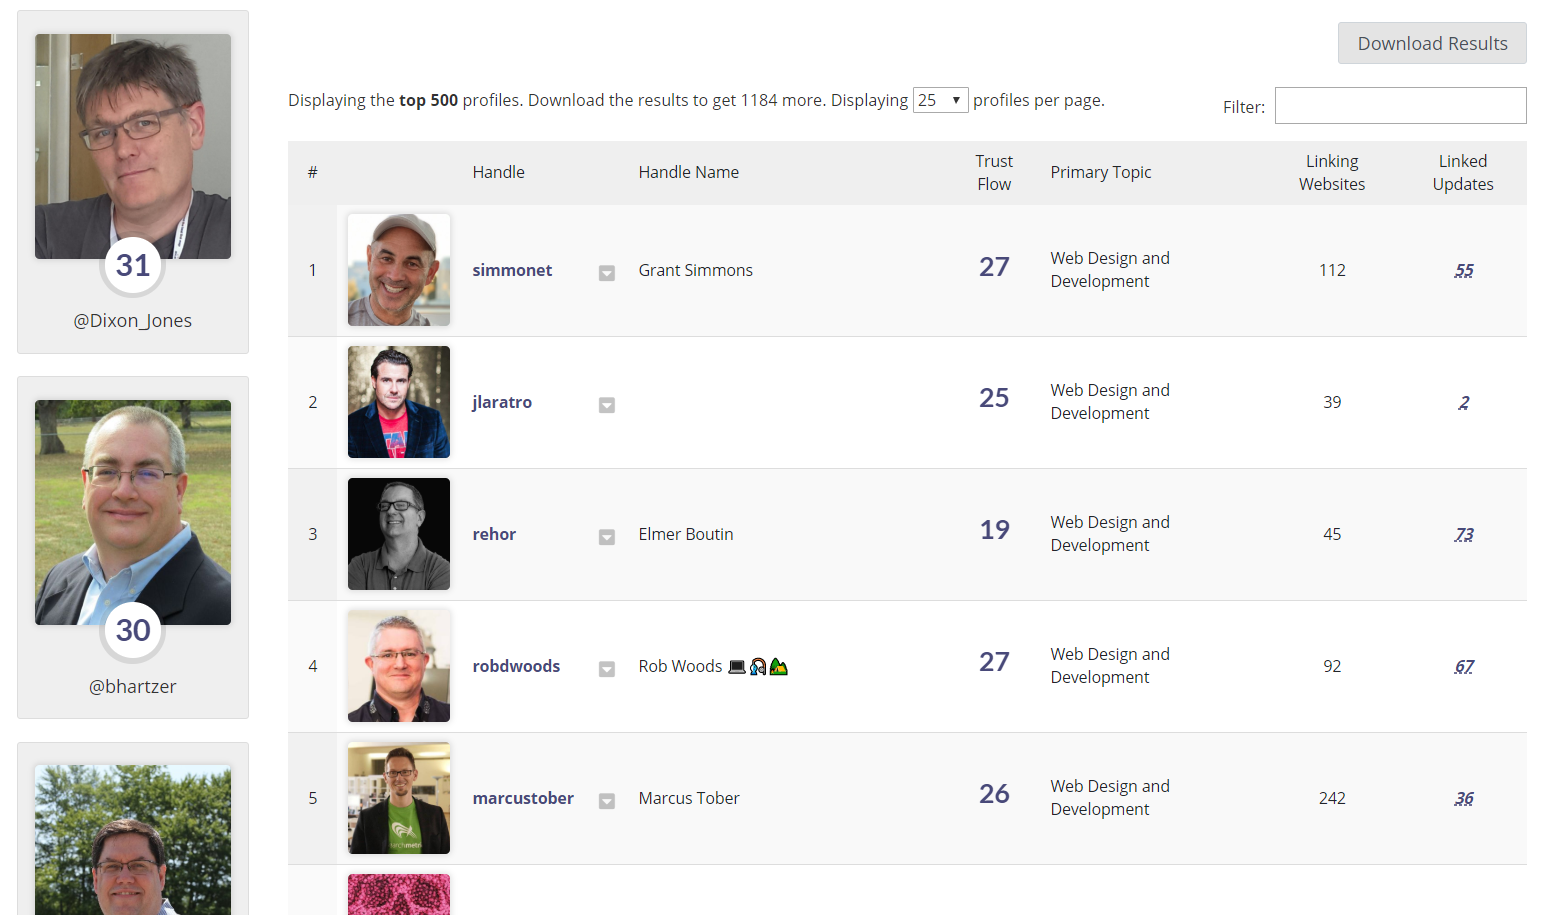
Task: Open the dropdown arrow beside simmonet
Action: [x=606, y=273]
